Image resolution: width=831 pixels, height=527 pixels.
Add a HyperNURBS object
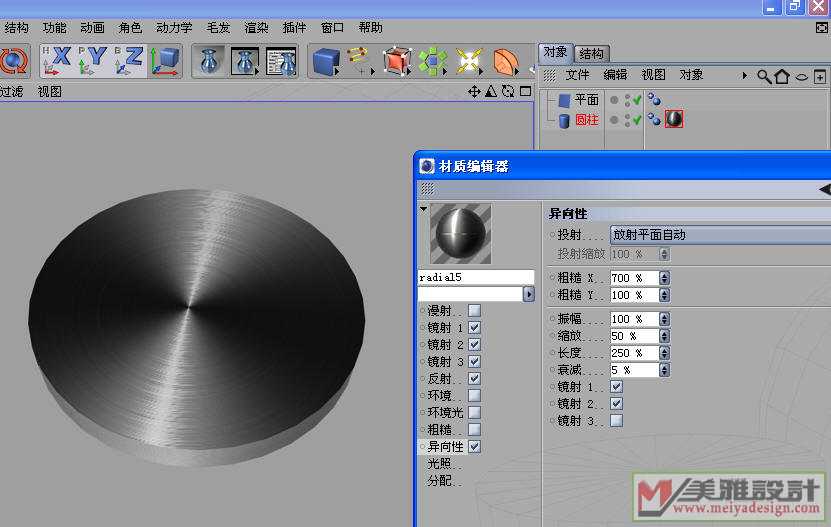396,62
